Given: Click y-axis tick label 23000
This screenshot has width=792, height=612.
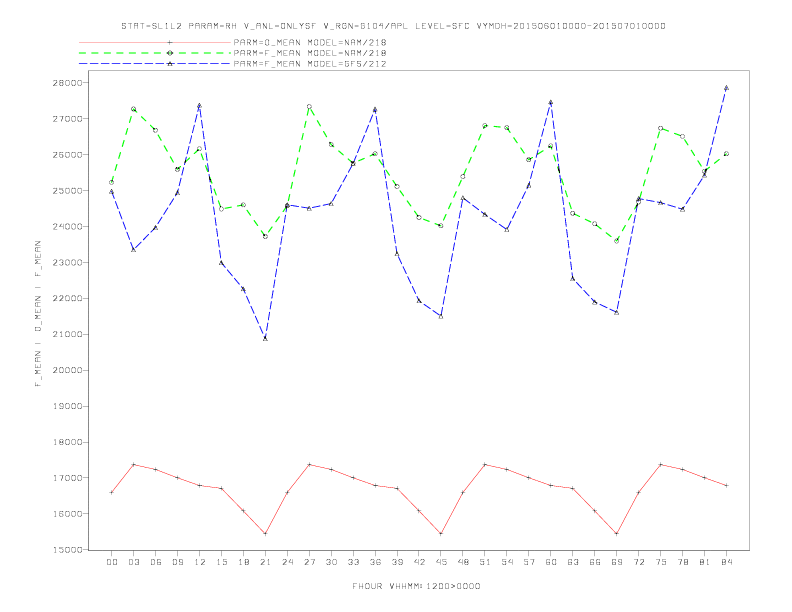Looking at the screenshot, I should (x=68, y=263).
